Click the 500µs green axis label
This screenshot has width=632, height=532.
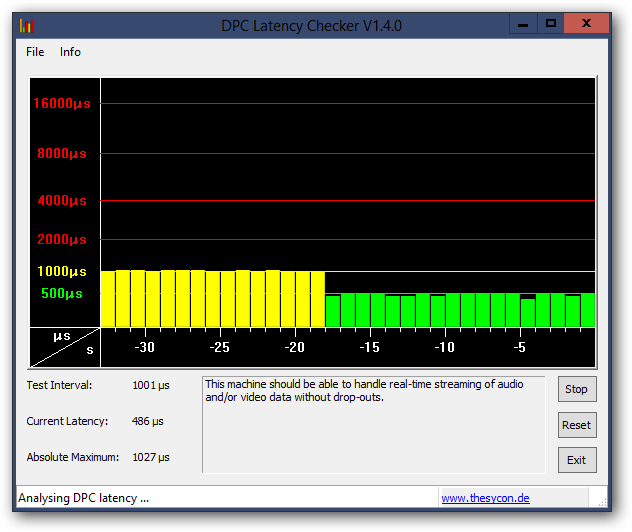click(x=62, y=293)
